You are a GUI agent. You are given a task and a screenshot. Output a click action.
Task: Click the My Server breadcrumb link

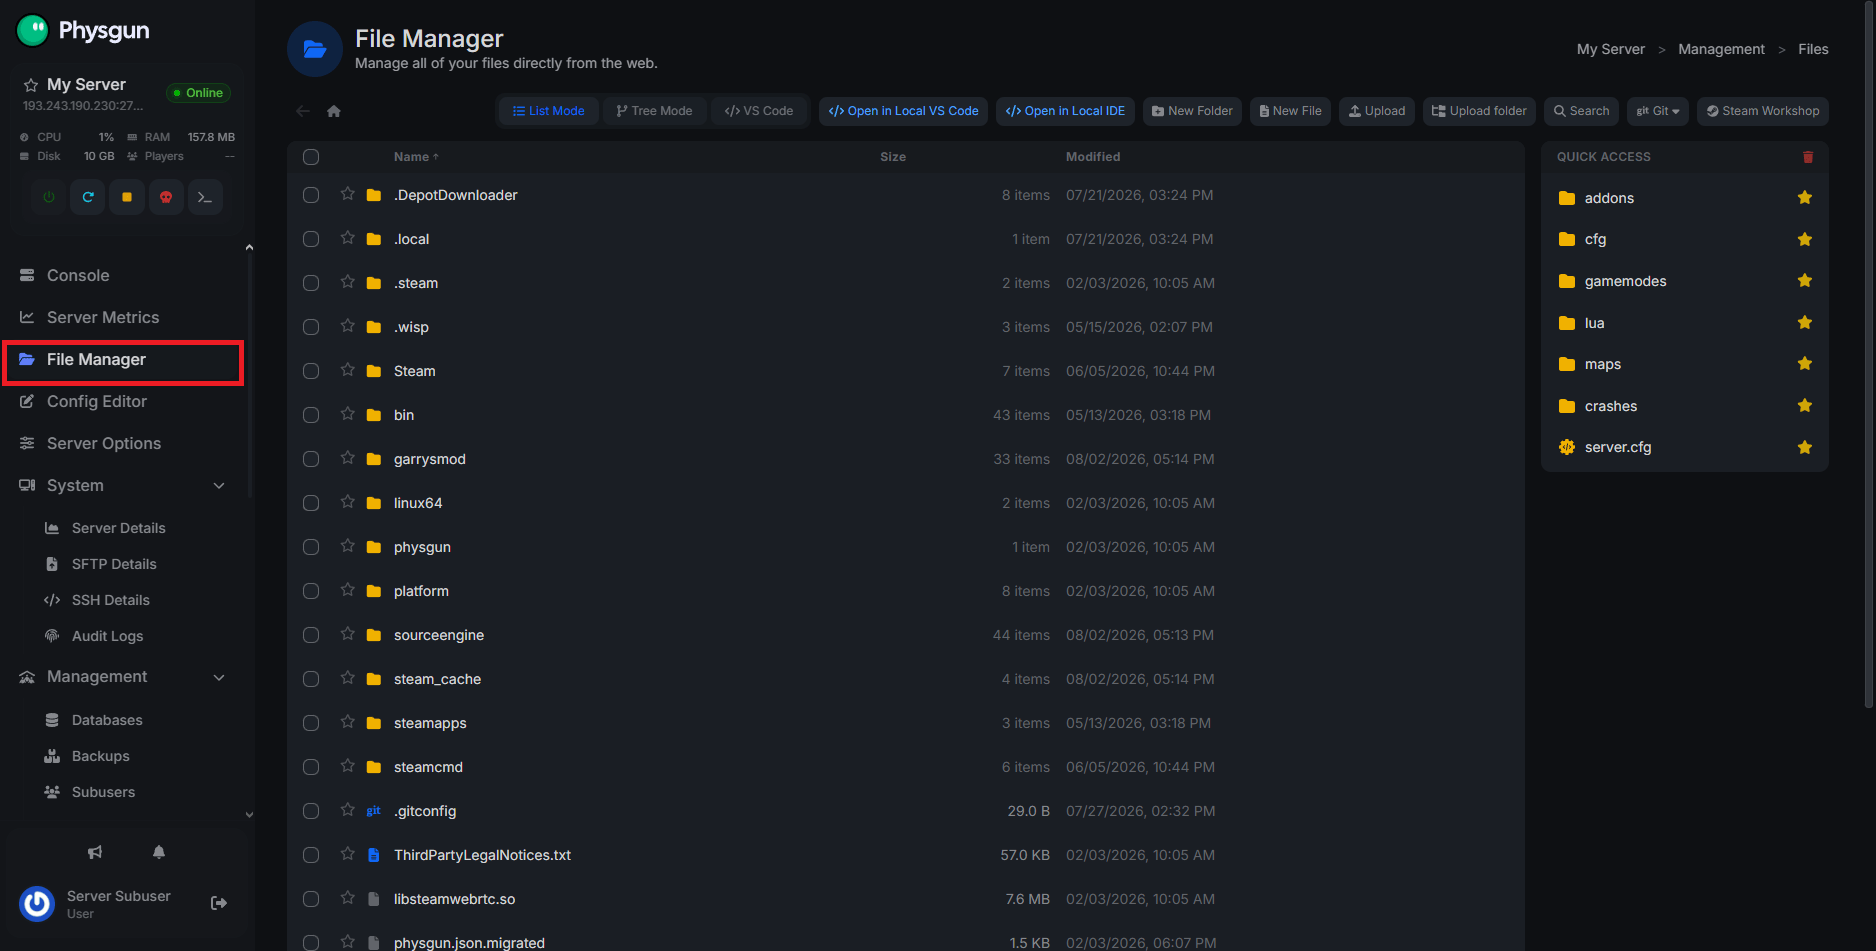coord(1610,49)
